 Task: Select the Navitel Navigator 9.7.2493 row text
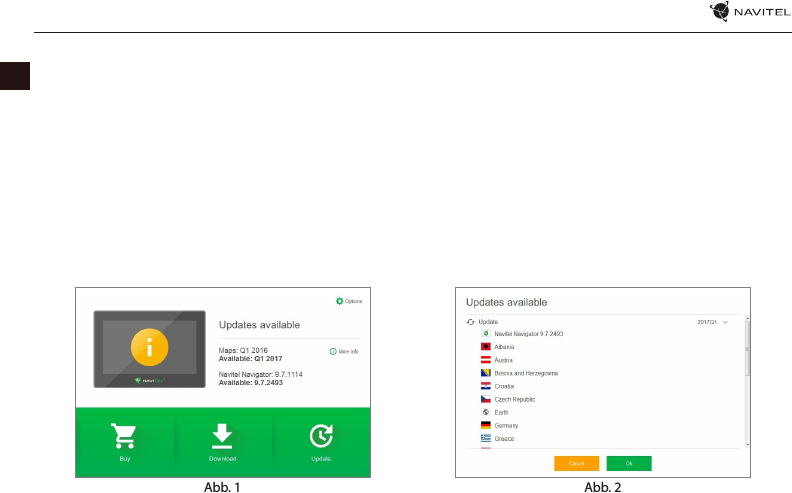pos(529,334)
